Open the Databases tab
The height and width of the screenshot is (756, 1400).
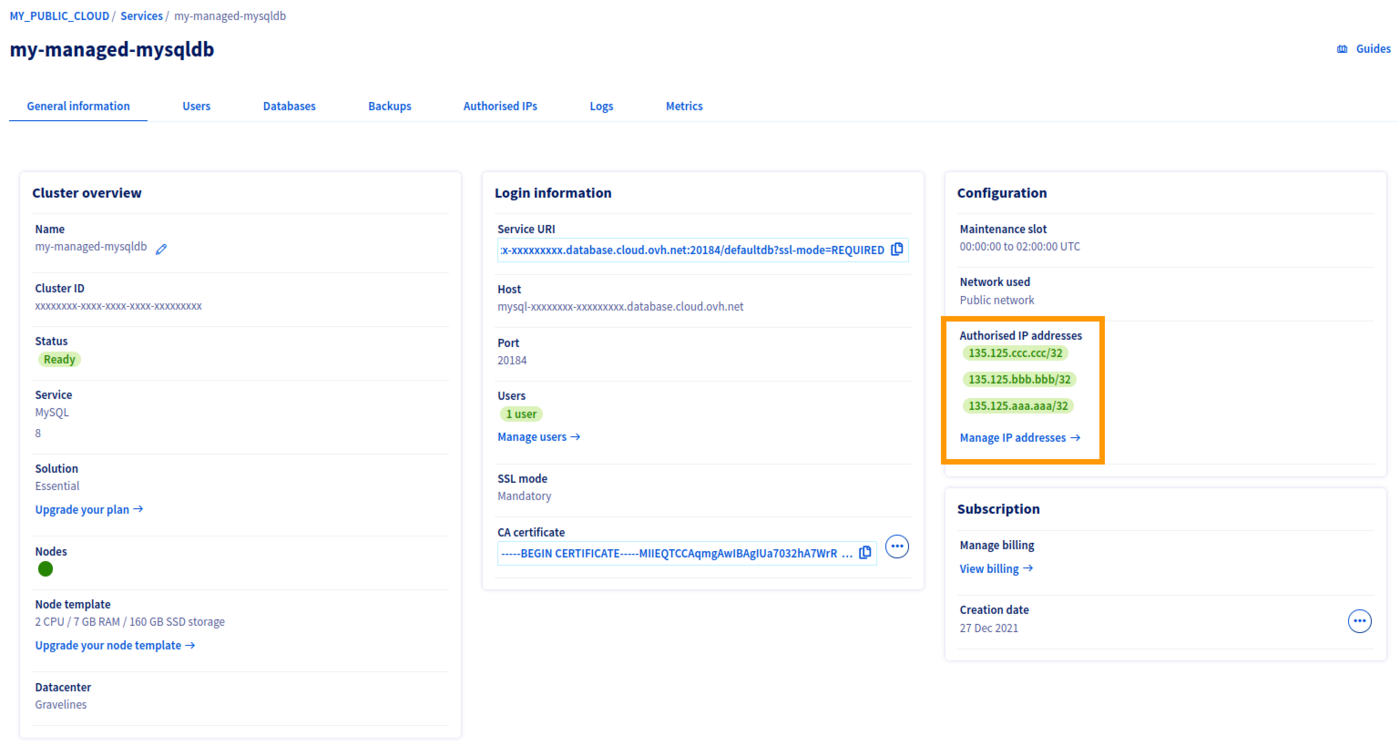[288, 106]
